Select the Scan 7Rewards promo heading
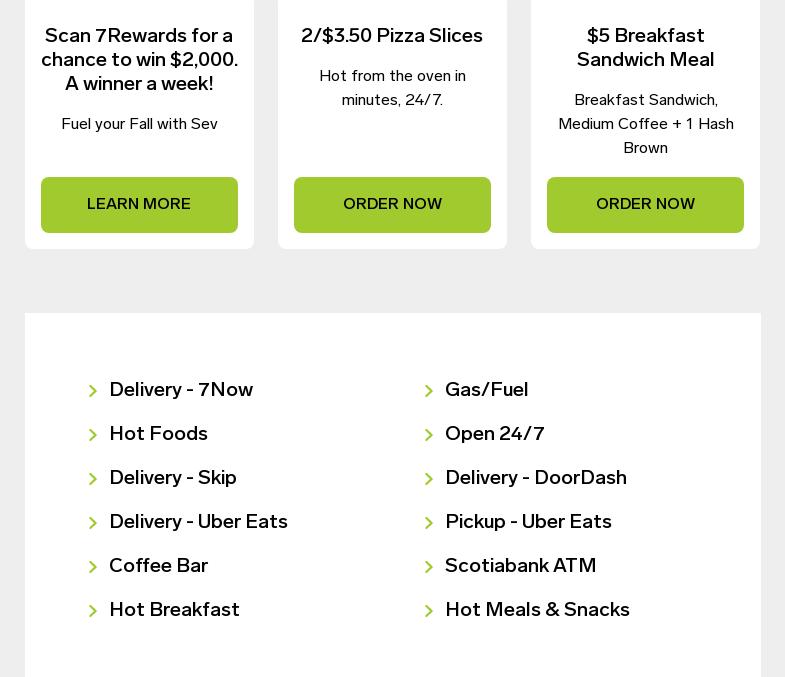The width and height of the screenshot is (785, 677). tap(139, 60)
